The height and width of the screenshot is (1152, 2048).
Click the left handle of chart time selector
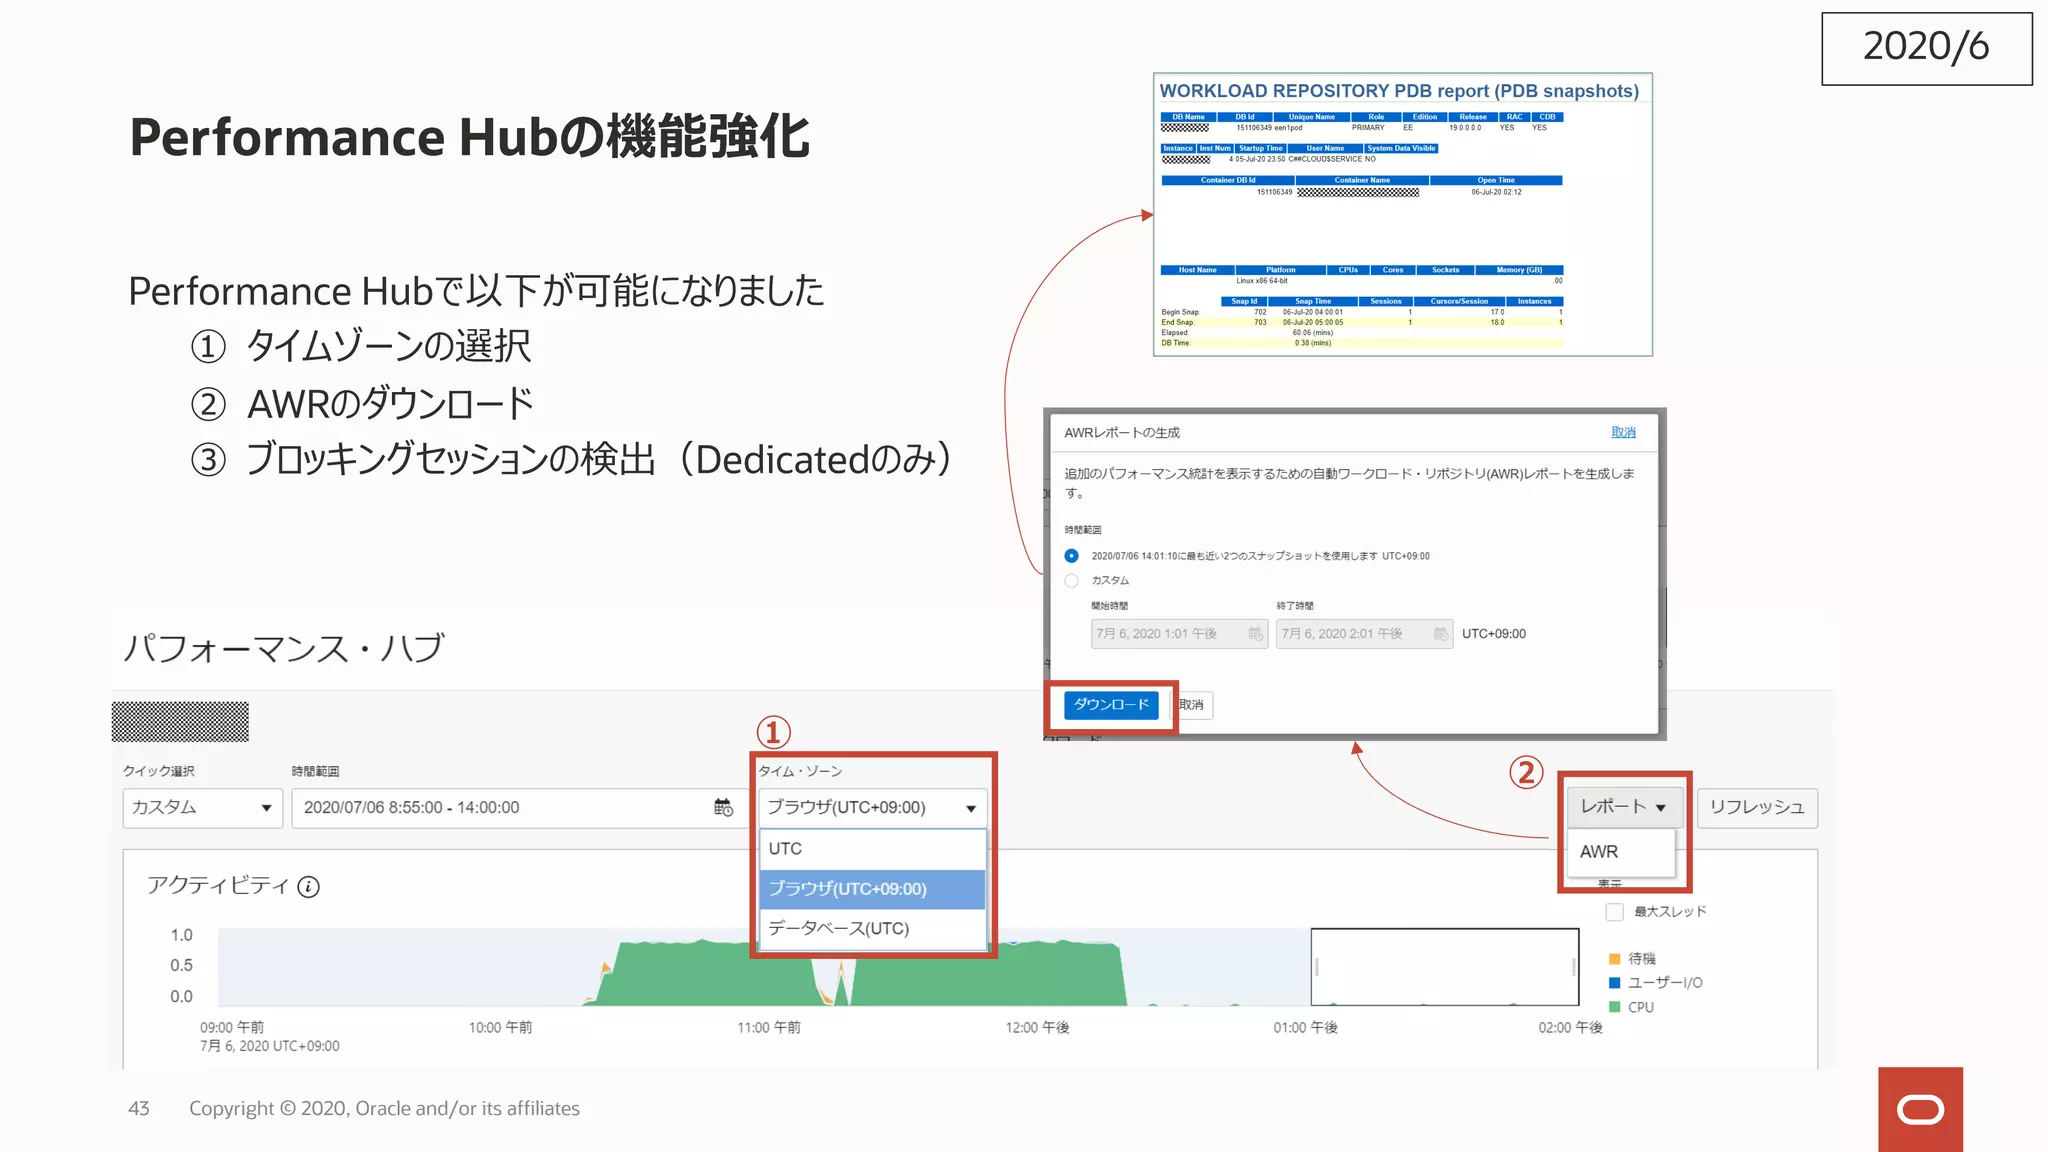point(1316,967)
